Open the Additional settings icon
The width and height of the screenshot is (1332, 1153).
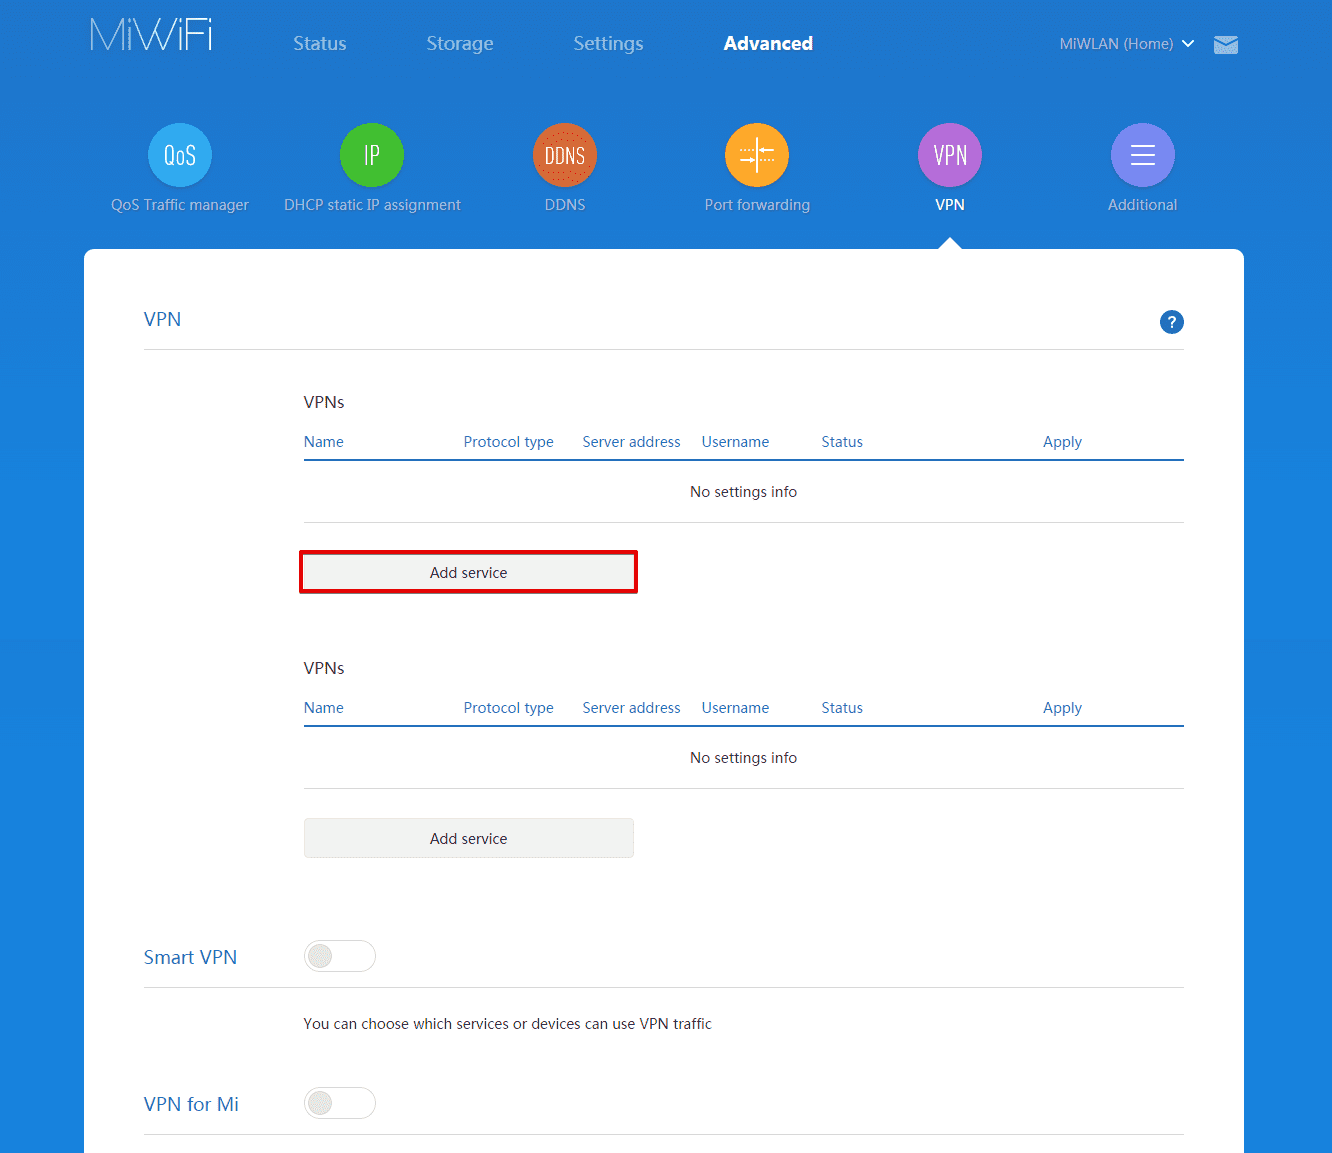click(x=1142, y=155)
